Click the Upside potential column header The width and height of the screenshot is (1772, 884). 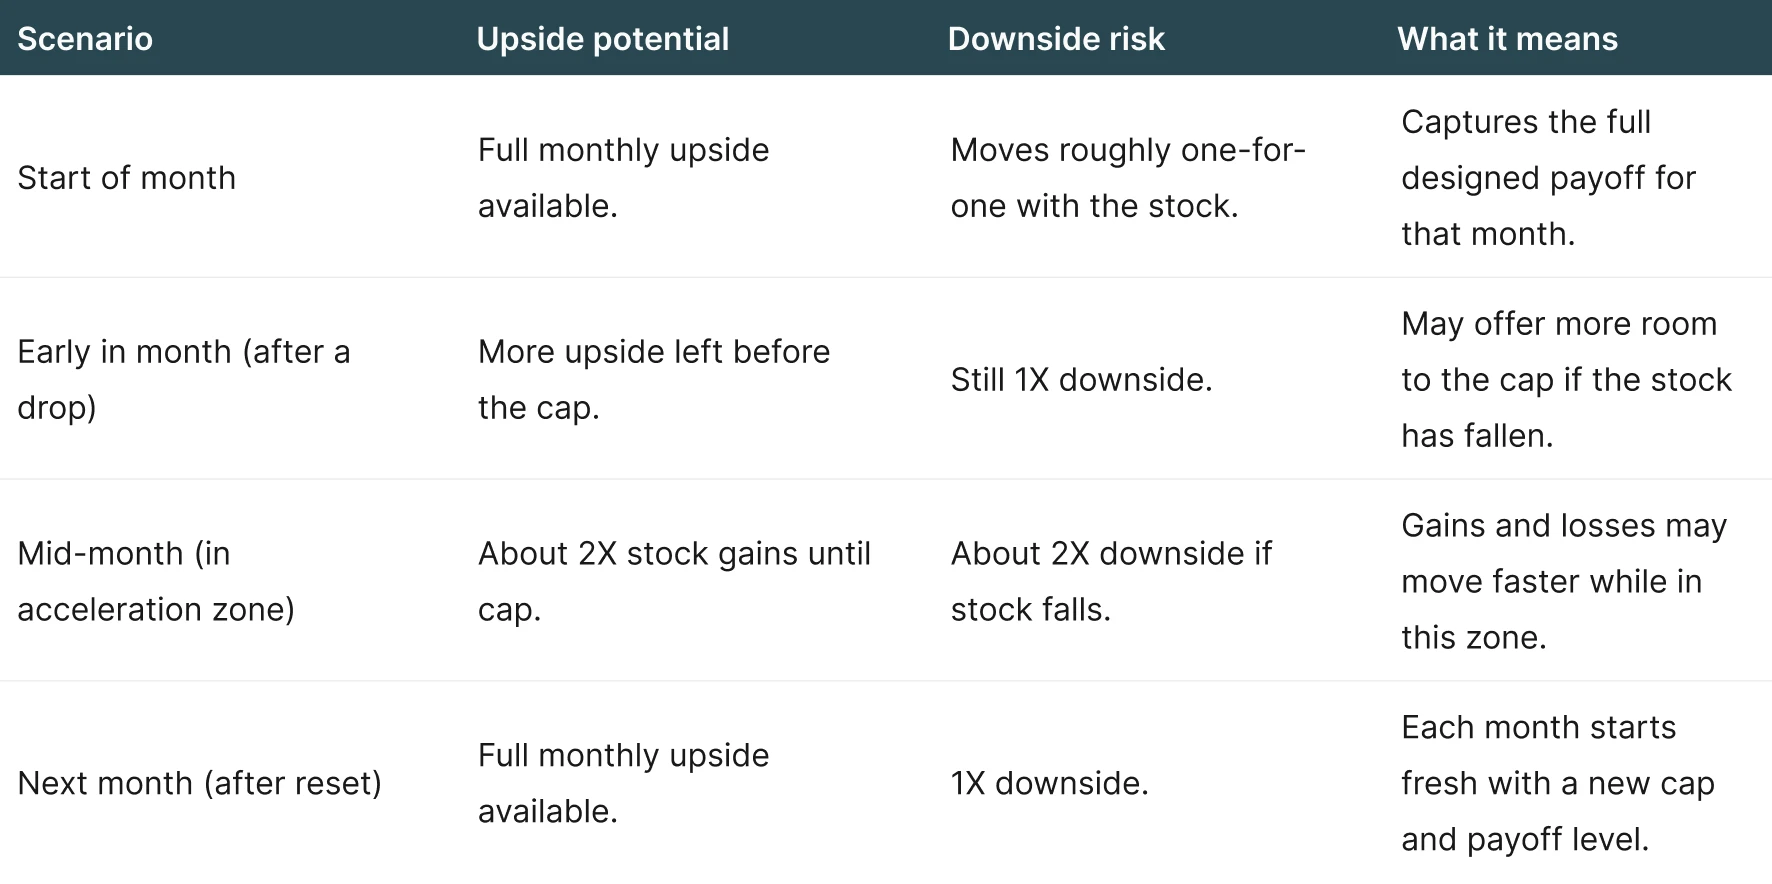602,39
